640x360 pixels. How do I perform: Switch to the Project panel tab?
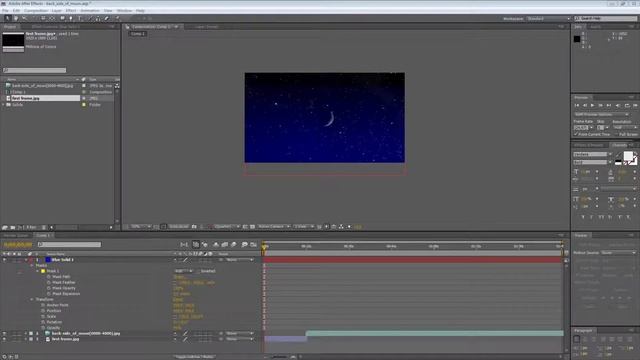[x=10, y=27]
